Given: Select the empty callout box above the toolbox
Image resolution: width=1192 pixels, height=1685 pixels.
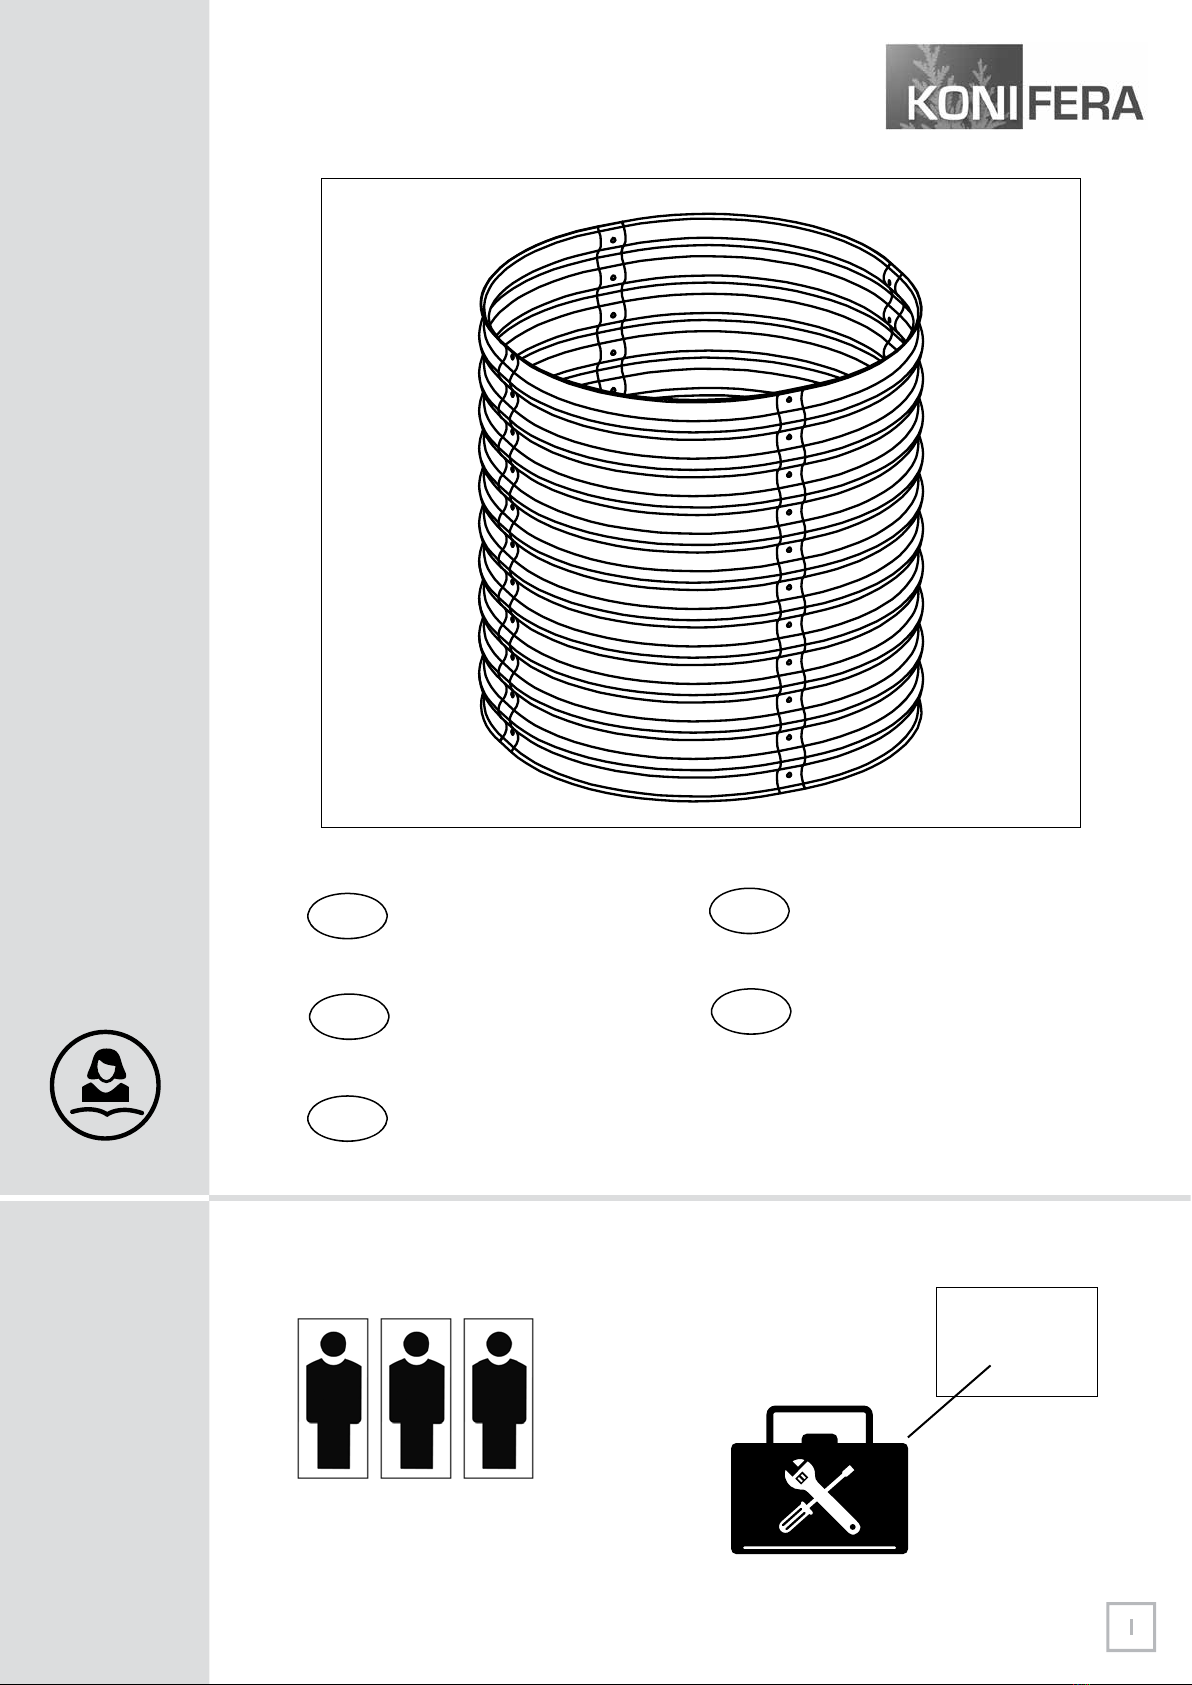Looking at the screenshot, I should tap(1017, 1341).
